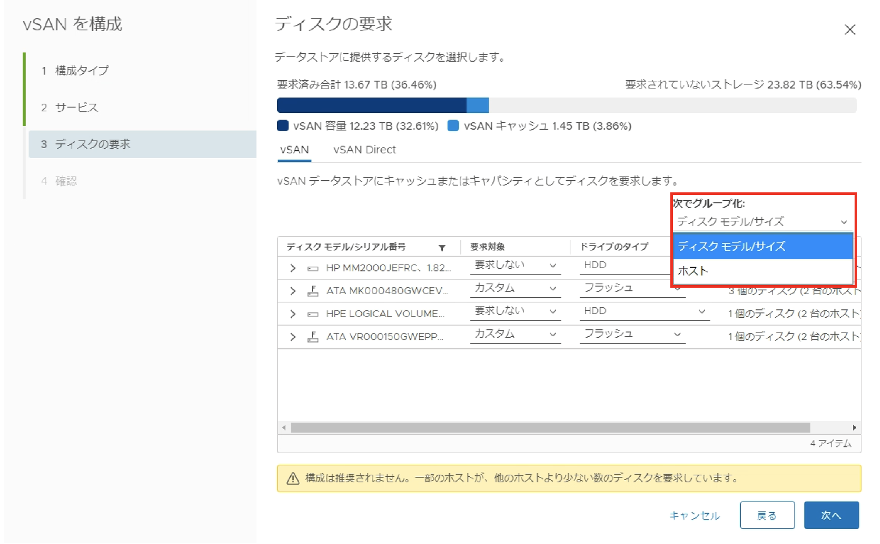Viewport: 880px width, 544px height.
Task: Click the flash disk icon for ATA VR000150GWEPP
Action: [313, 336]
